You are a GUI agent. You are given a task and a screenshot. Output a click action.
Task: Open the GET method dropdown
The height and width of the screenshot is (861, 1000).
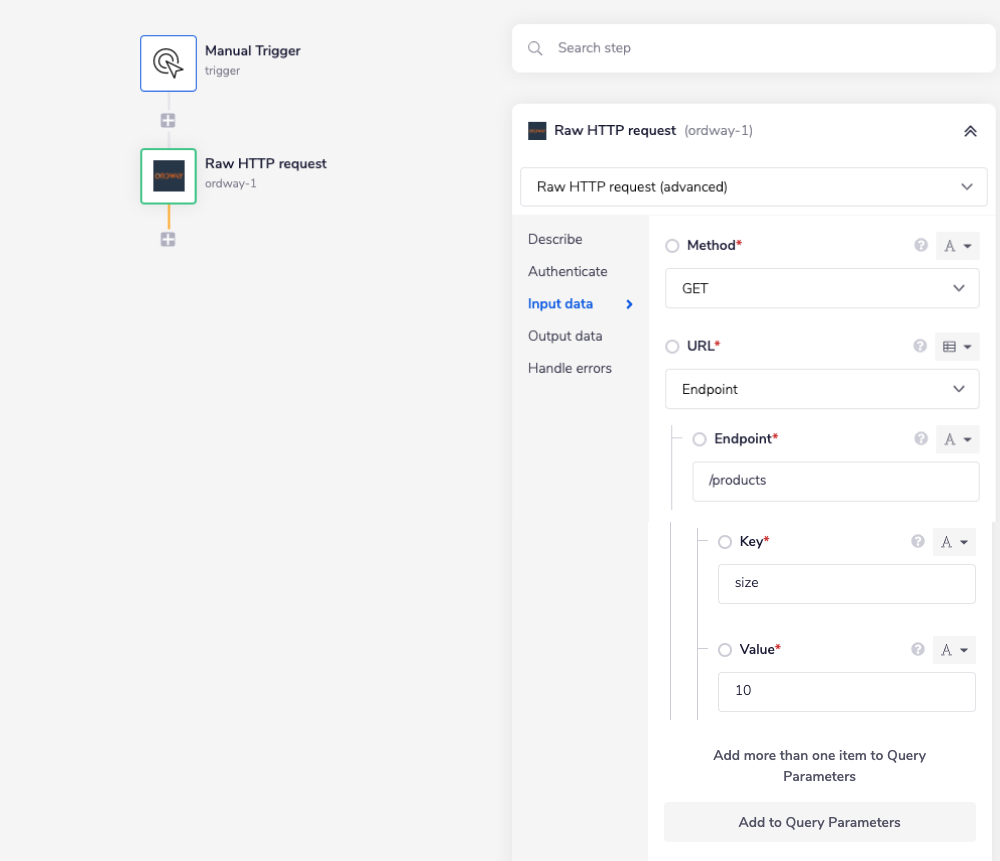coord(822,288)
